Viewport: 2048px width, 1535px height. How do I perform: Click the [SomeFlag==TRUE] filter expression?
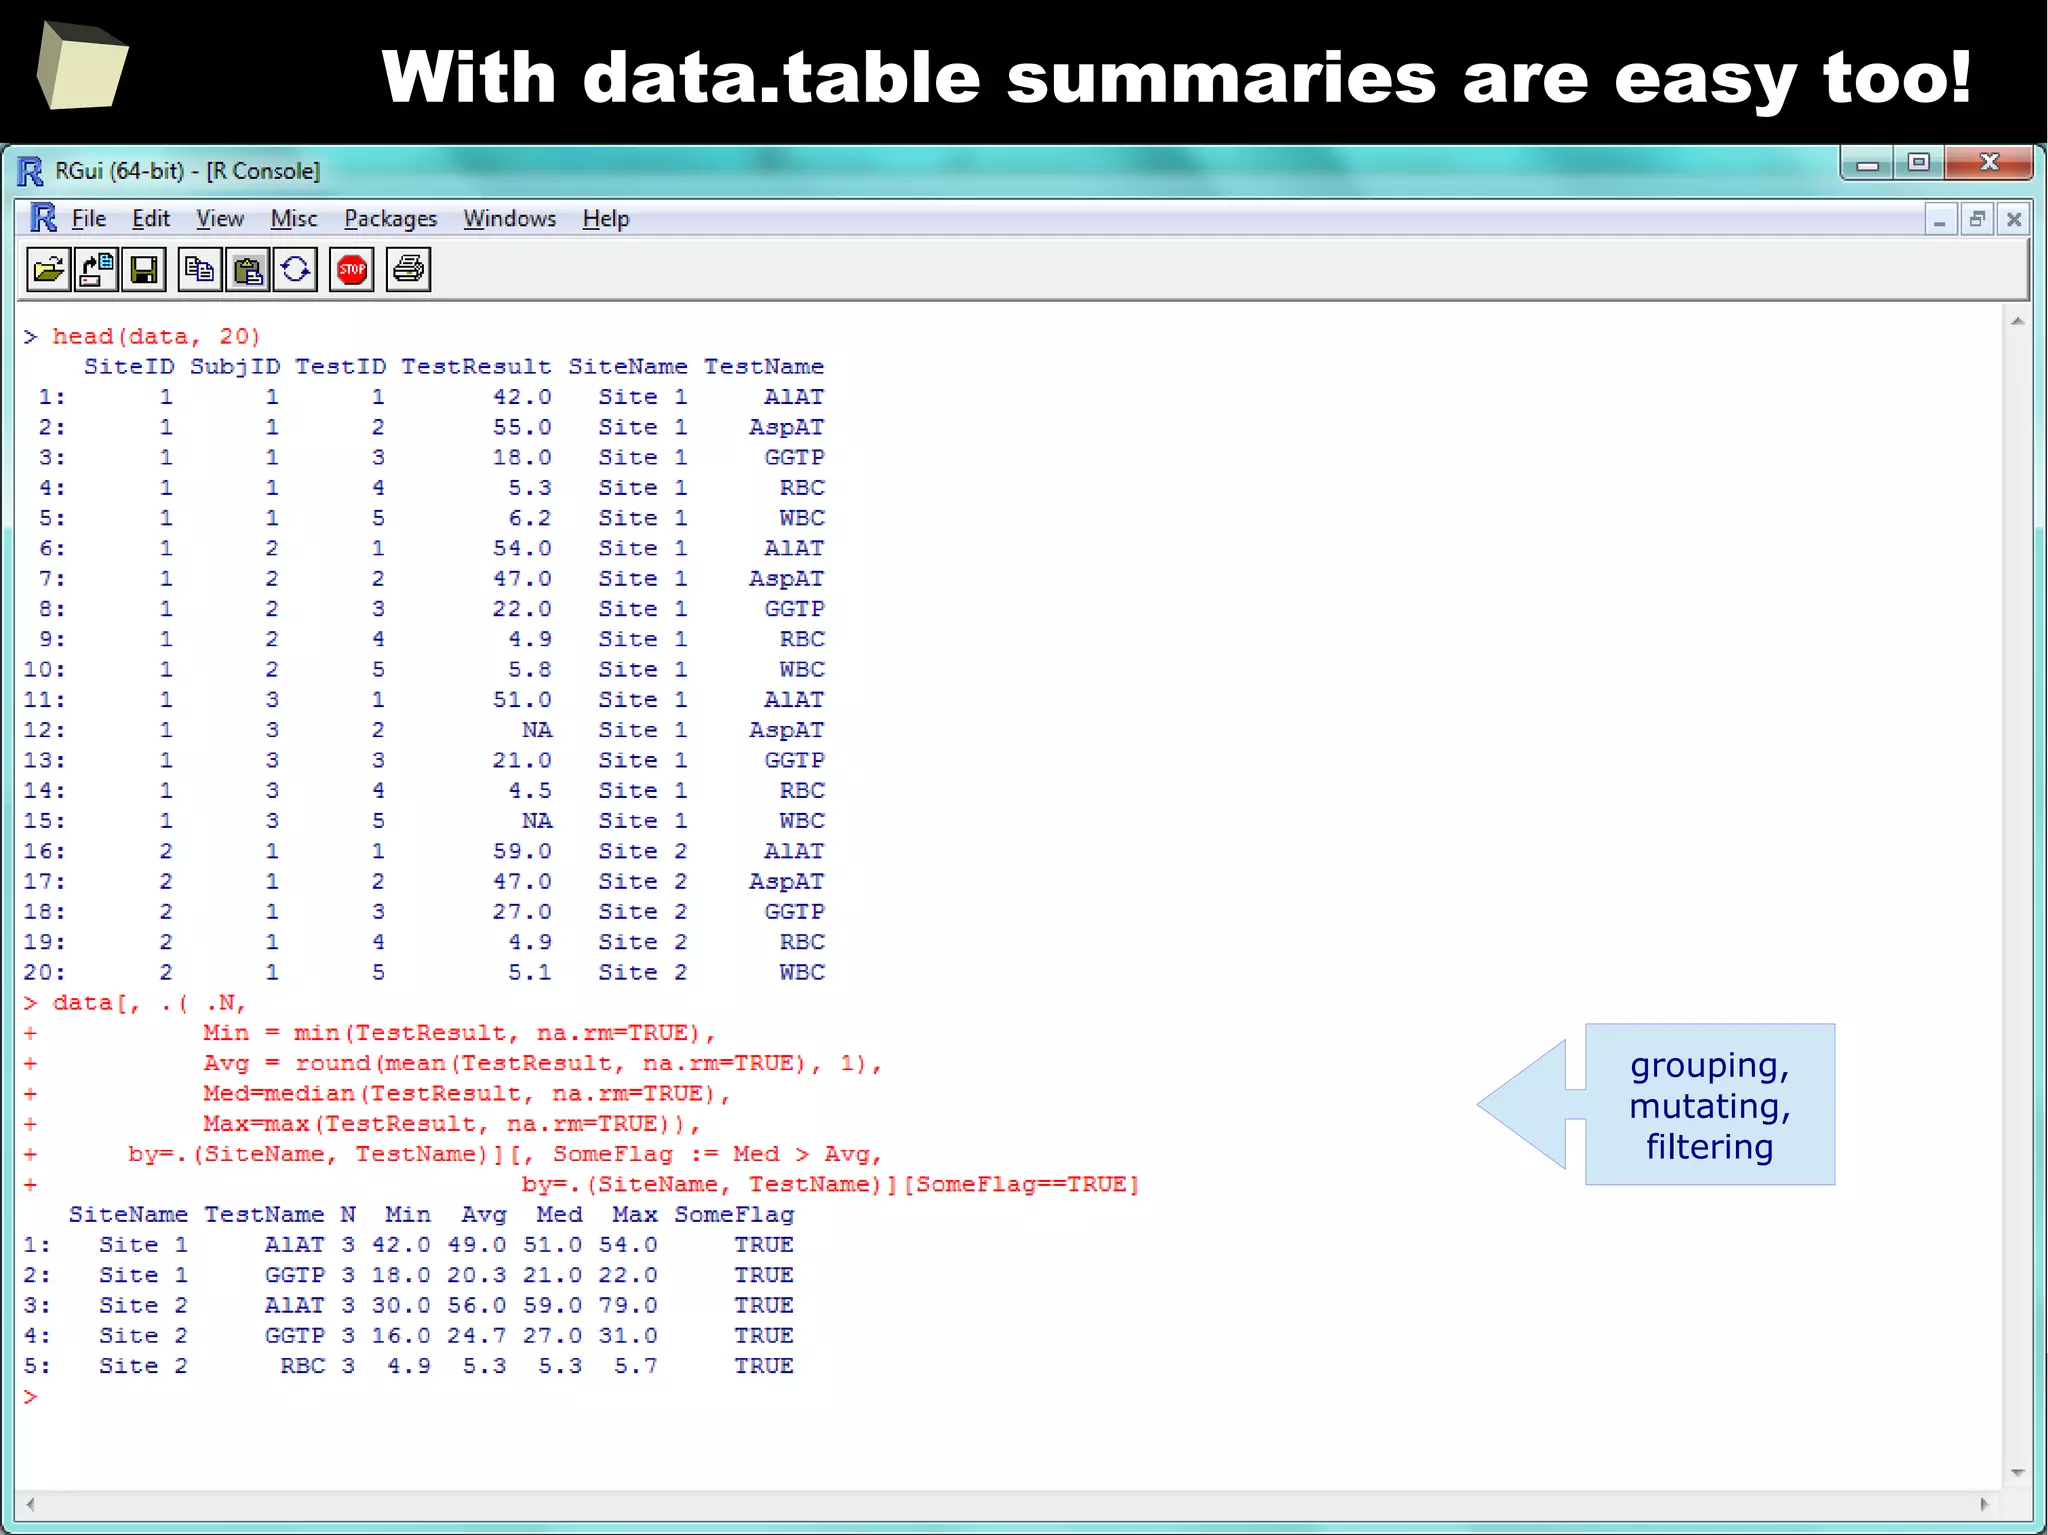pos(1021,1185)
